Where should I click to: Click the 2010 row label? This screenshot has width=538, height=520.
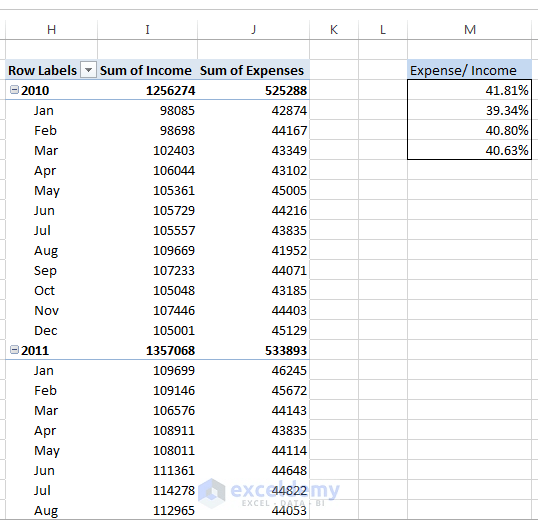(x=35, y=91)
